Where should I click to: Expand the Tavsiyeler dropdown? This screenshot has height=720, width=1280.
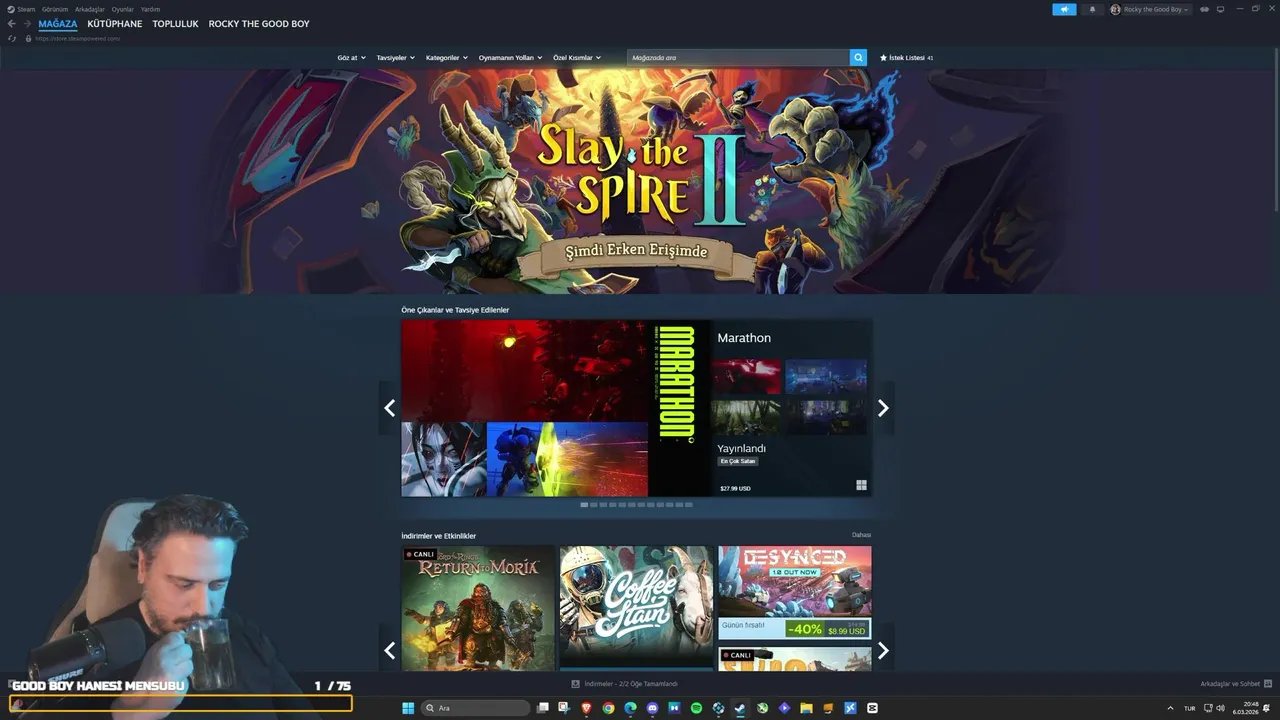pos(396,58)
